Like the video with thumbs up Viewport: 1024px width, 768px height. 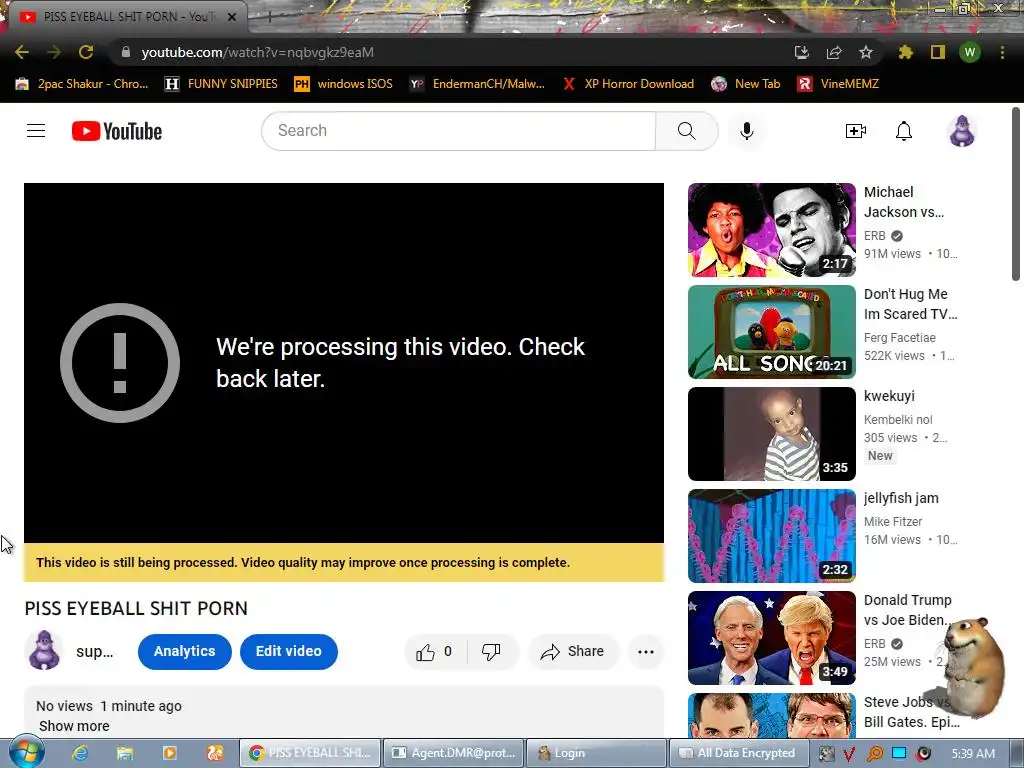(x=435, y=652)
